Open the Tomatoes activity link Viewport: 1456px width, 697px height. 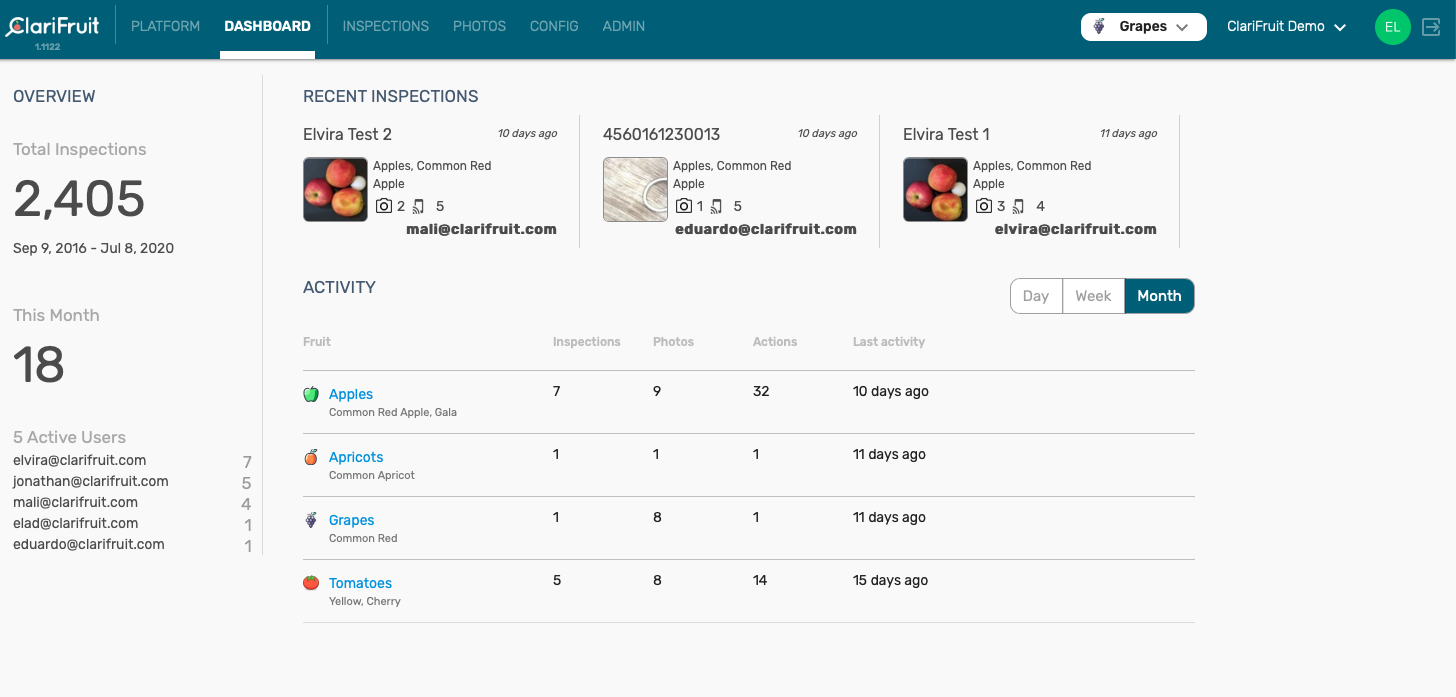click(x=360, y=583)
